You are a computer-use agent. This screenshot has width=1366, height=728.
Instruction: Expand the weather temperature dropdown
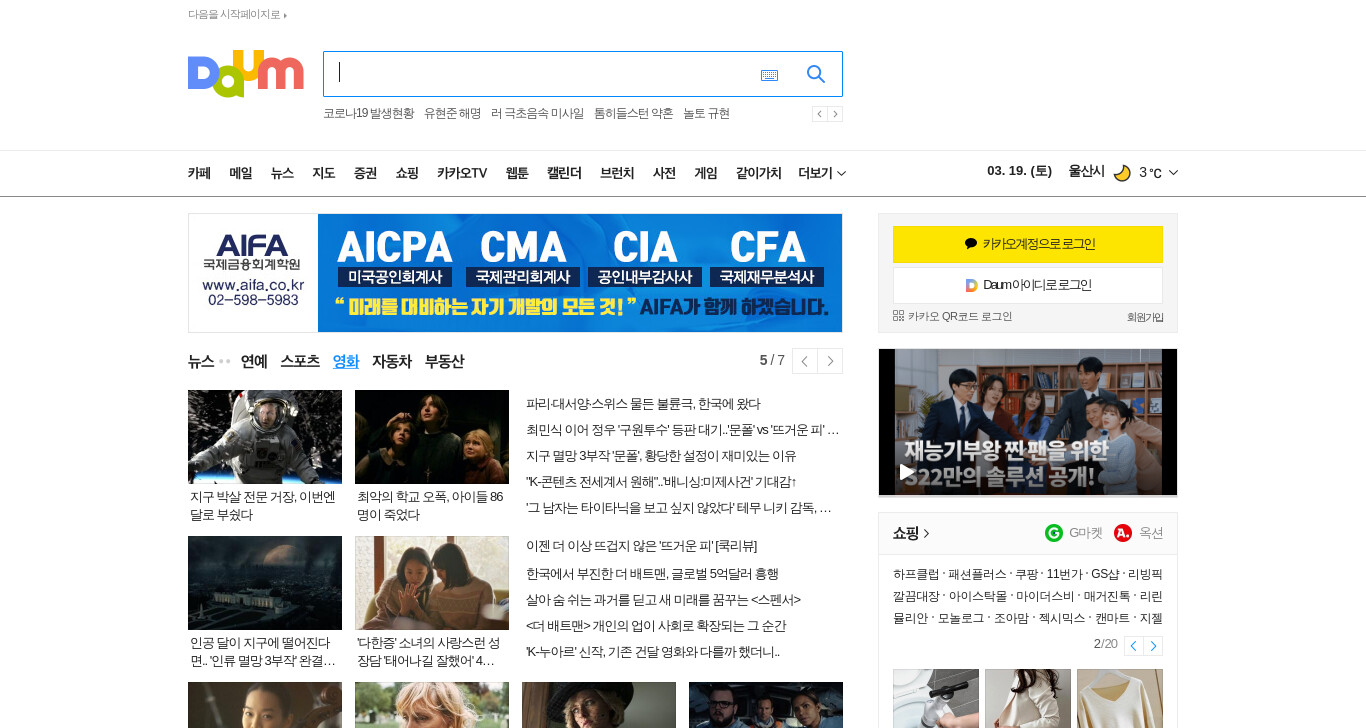click(x=1173, y=173)
